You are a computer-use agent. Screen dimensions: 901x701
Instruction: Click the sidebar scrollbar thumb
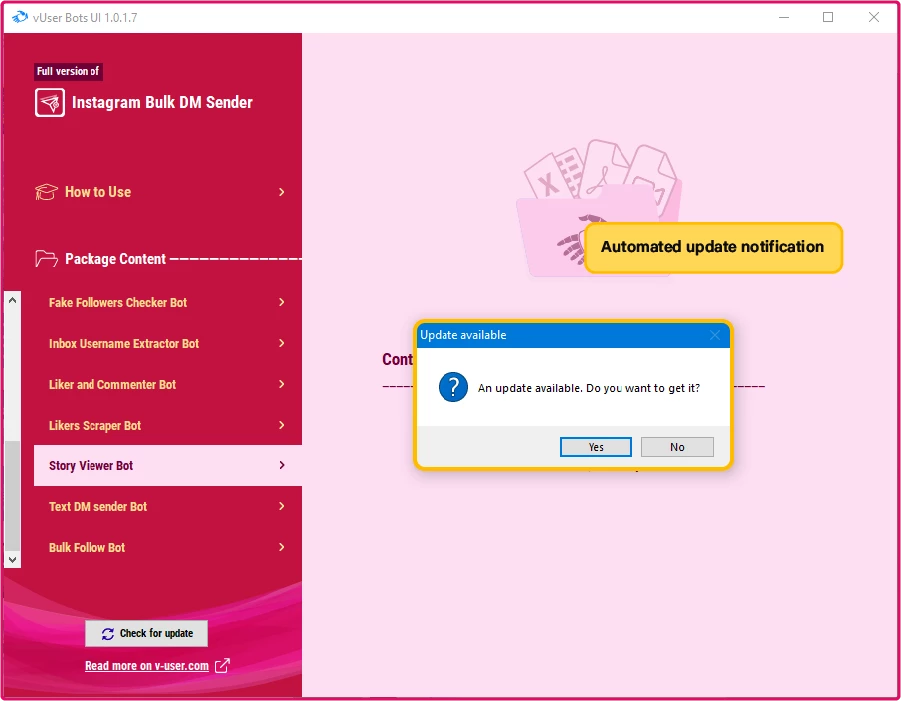13,495
